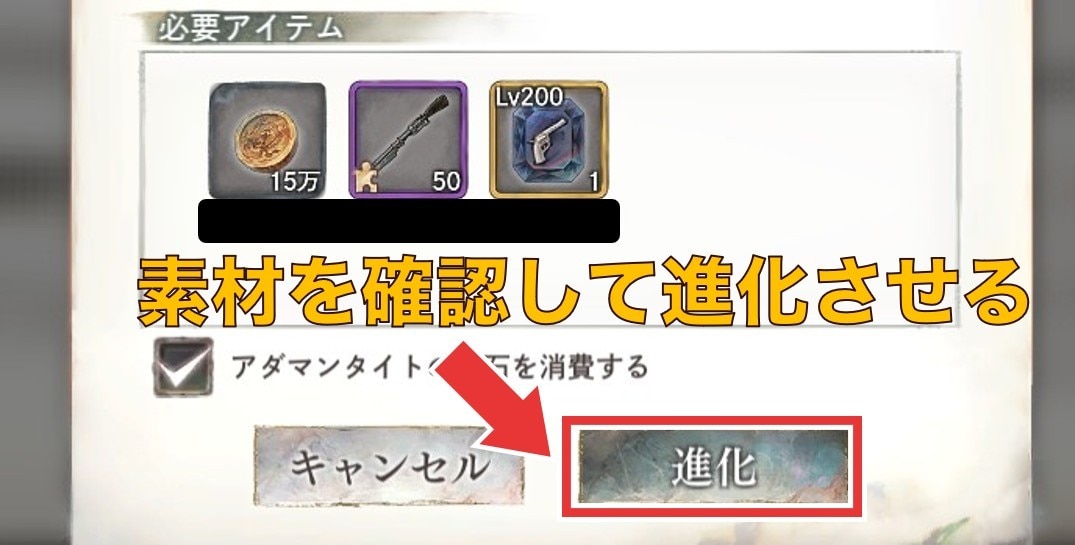Image resolution: width=1075 pixels, height=545 pixels.
Task: Tap the puzzle piece badge on rifle
Action: 367,180
